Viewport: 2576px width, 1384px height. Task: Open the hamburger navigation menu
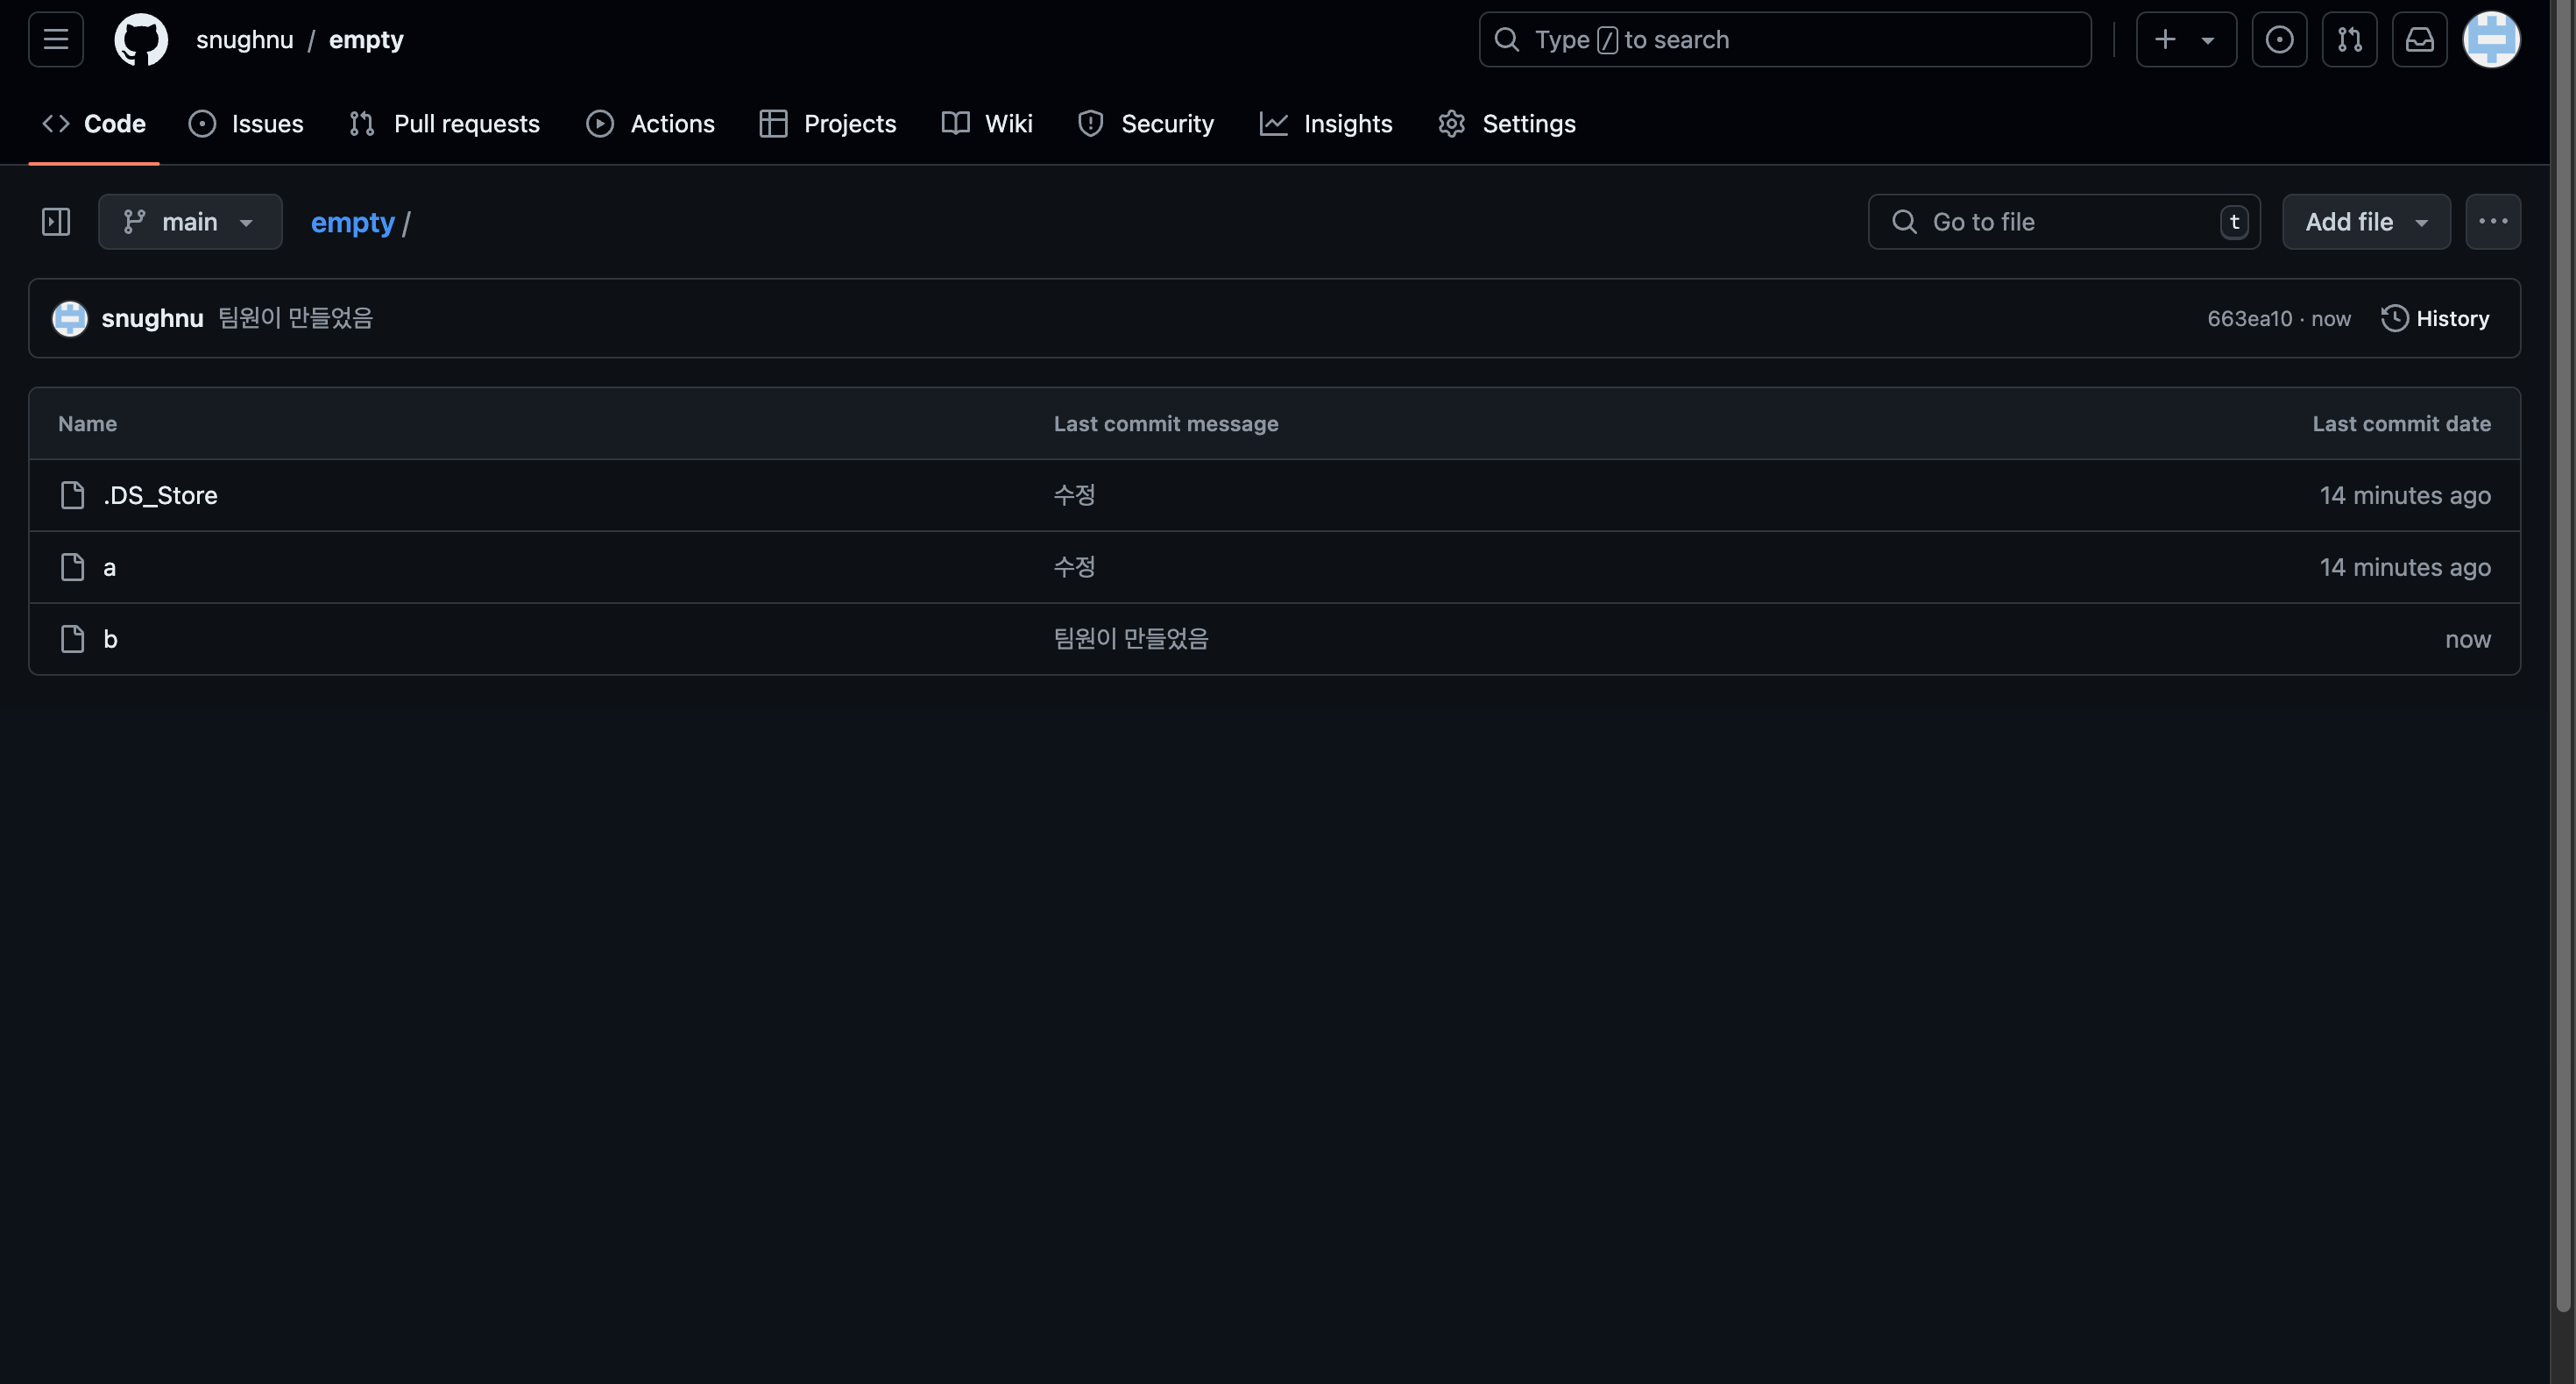pyautogui.click(x=56, y=40)
